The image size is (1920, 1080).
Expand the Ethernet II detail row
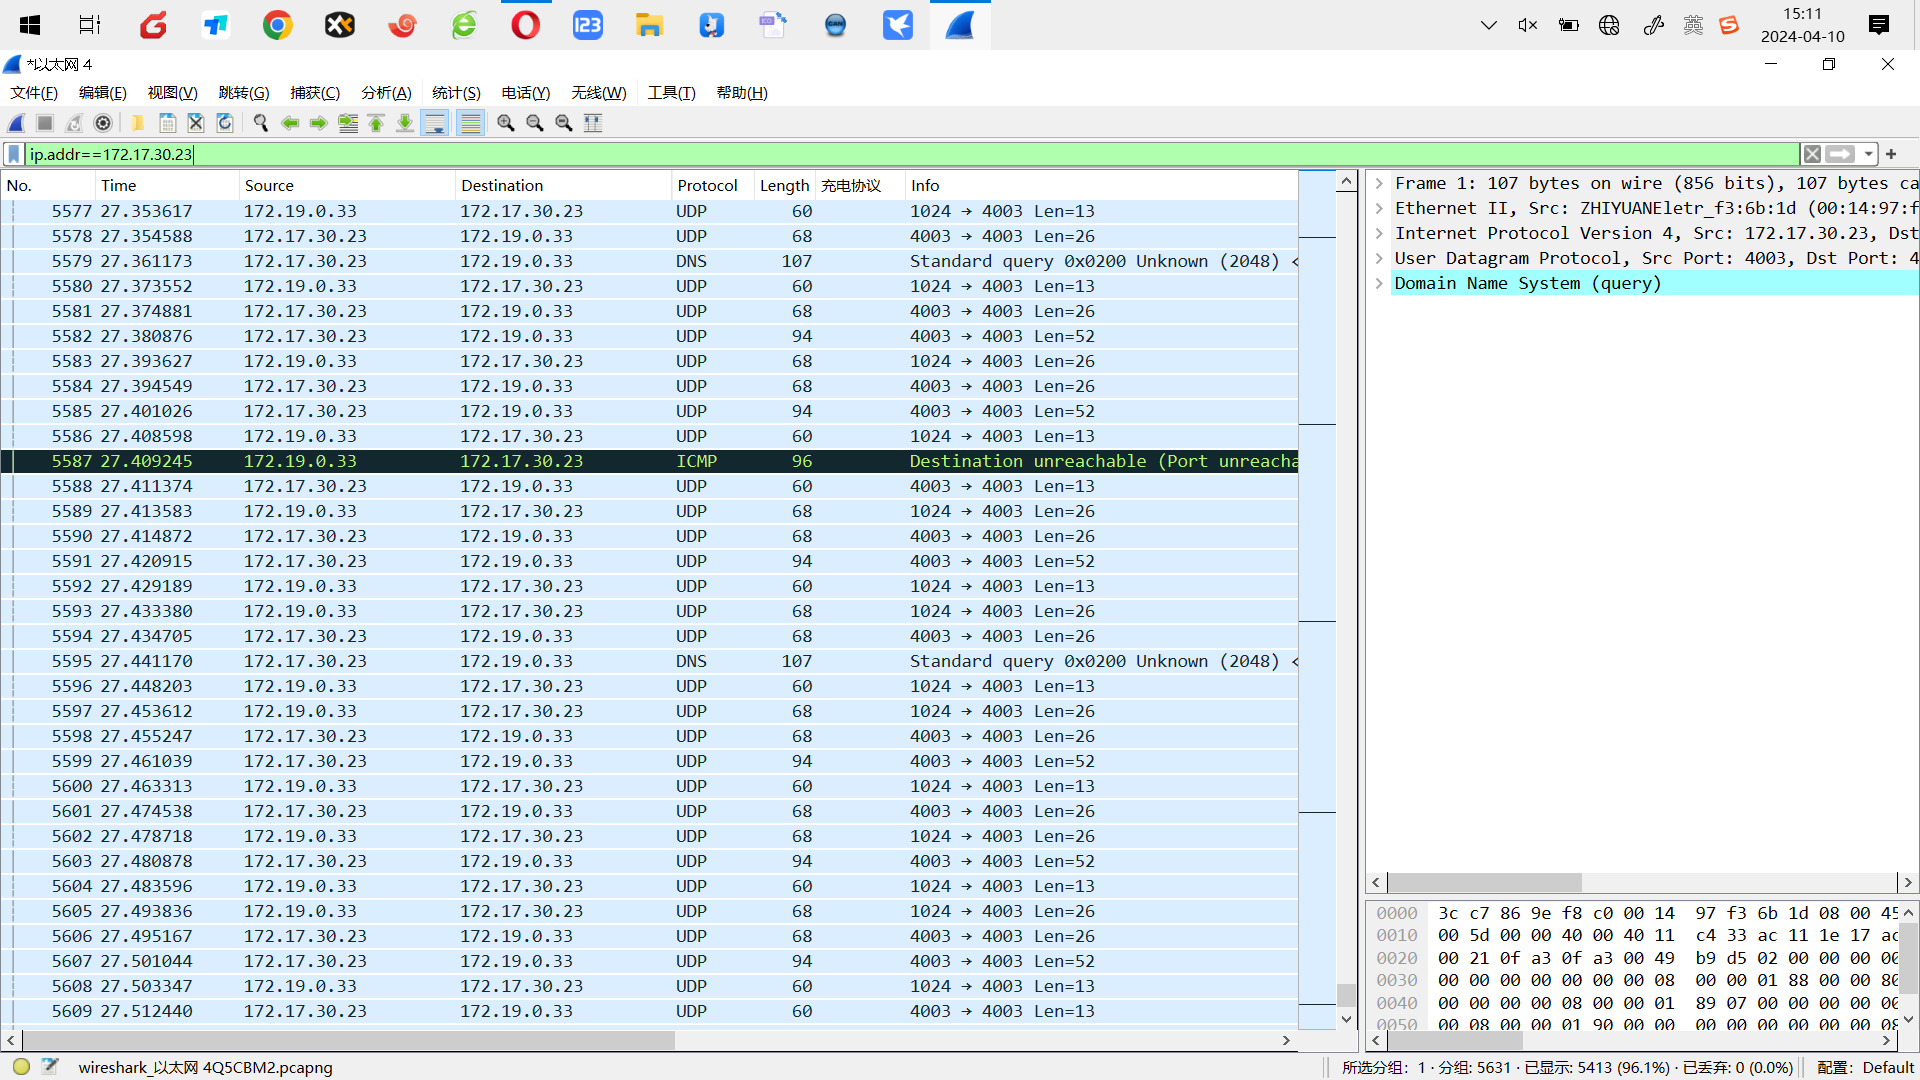[x=1379, y=208]
